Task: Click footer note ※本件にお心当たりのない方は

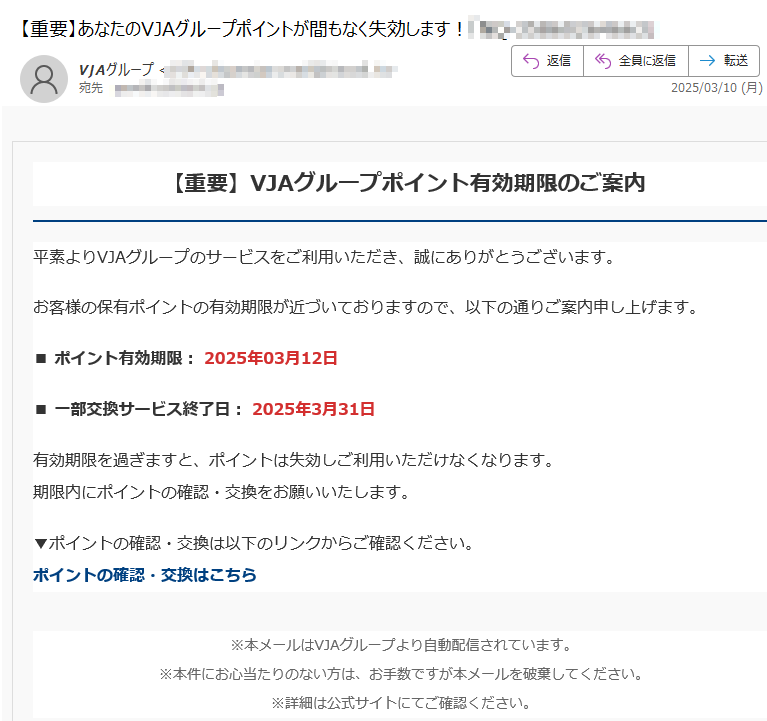Action: [401, 674]
